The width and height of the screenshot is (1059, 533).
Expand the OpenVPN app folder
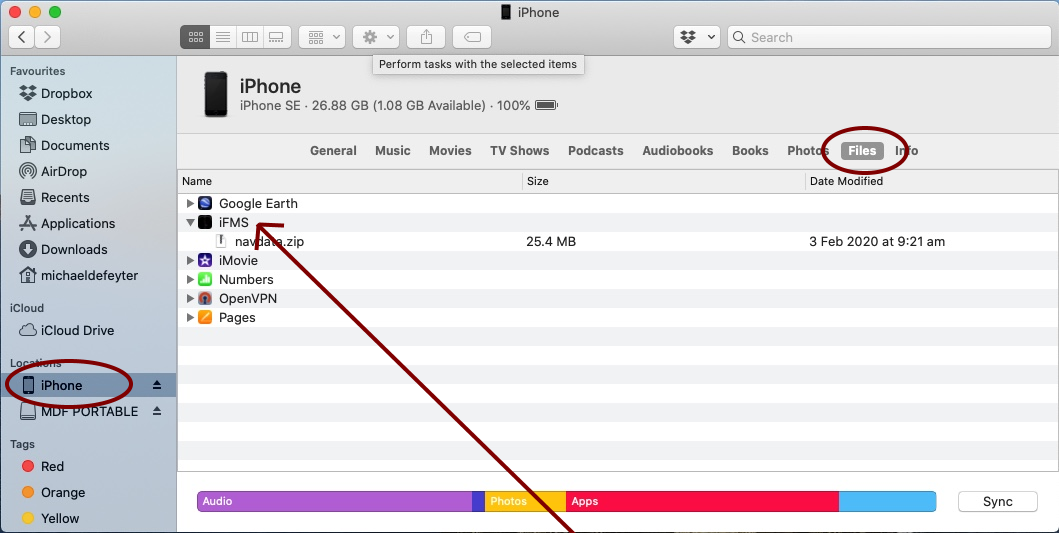190,298
